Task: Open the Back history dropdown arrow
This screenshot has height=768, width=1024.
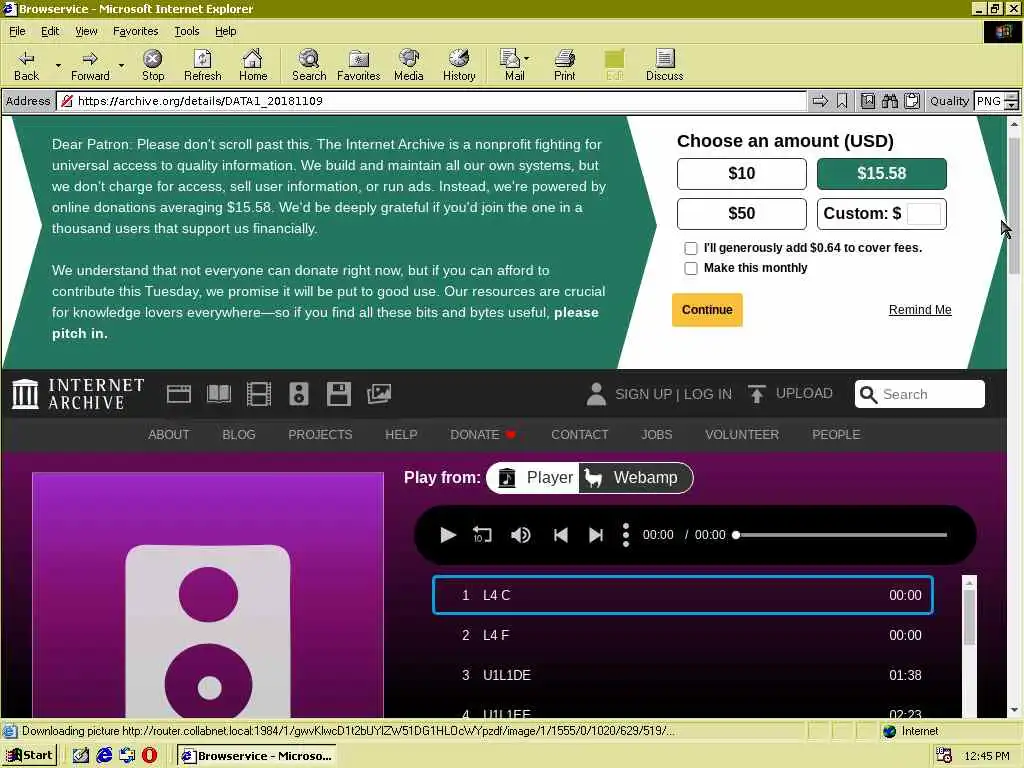Action: coord(58,65)
